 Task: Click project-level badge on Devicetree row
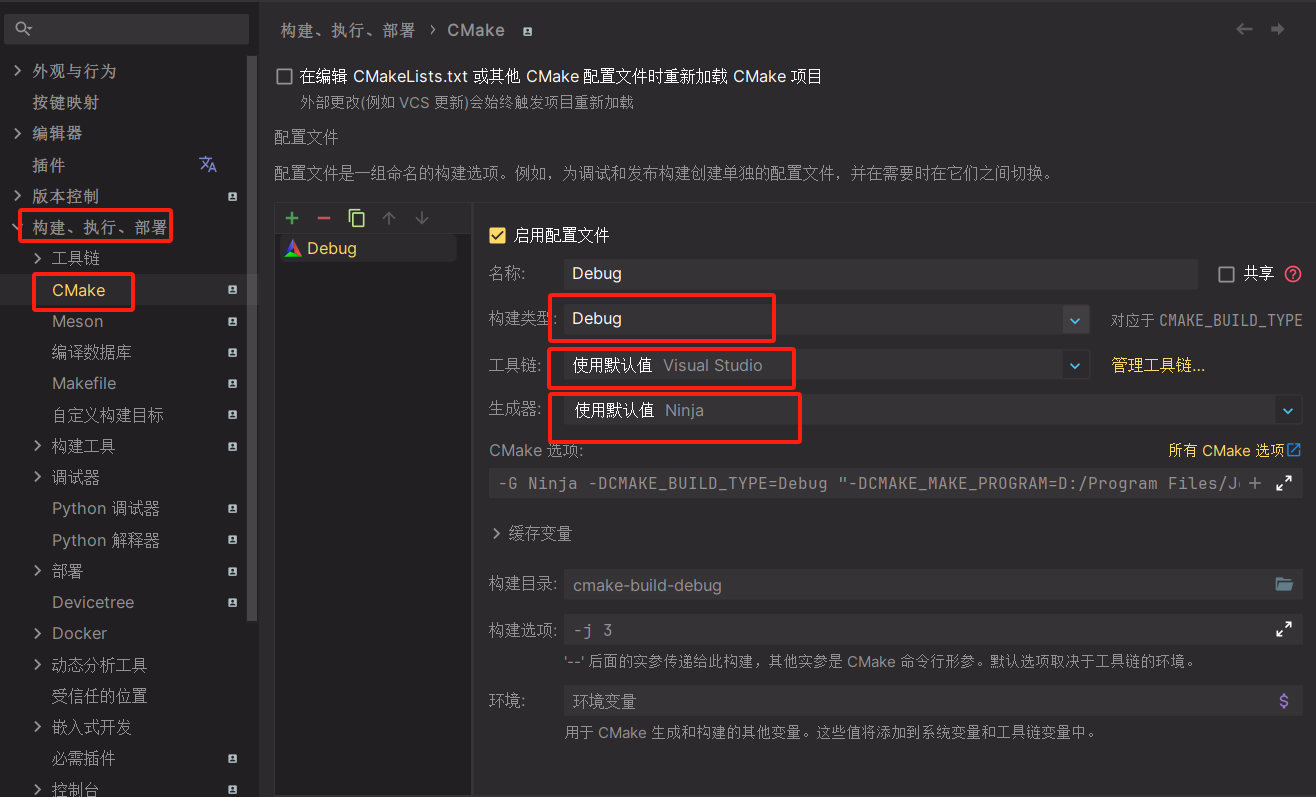tap(232, 603)
